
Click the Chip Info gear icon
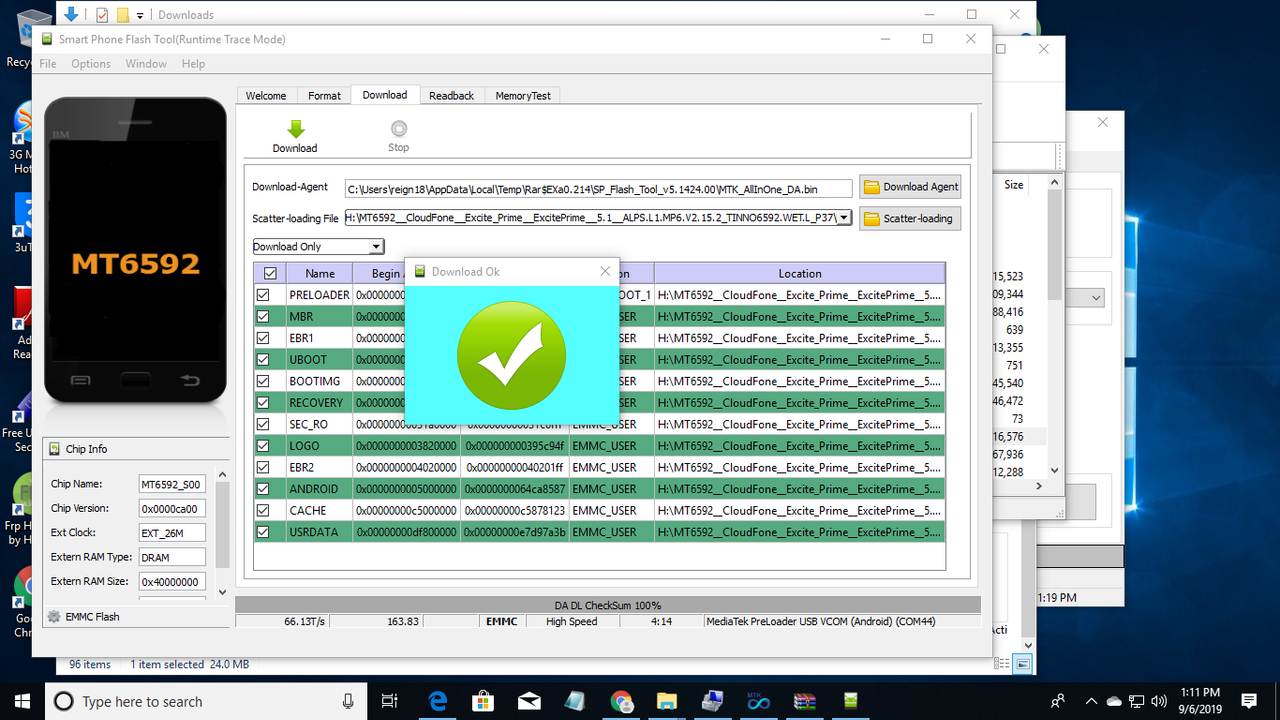(x=54, y=449)
